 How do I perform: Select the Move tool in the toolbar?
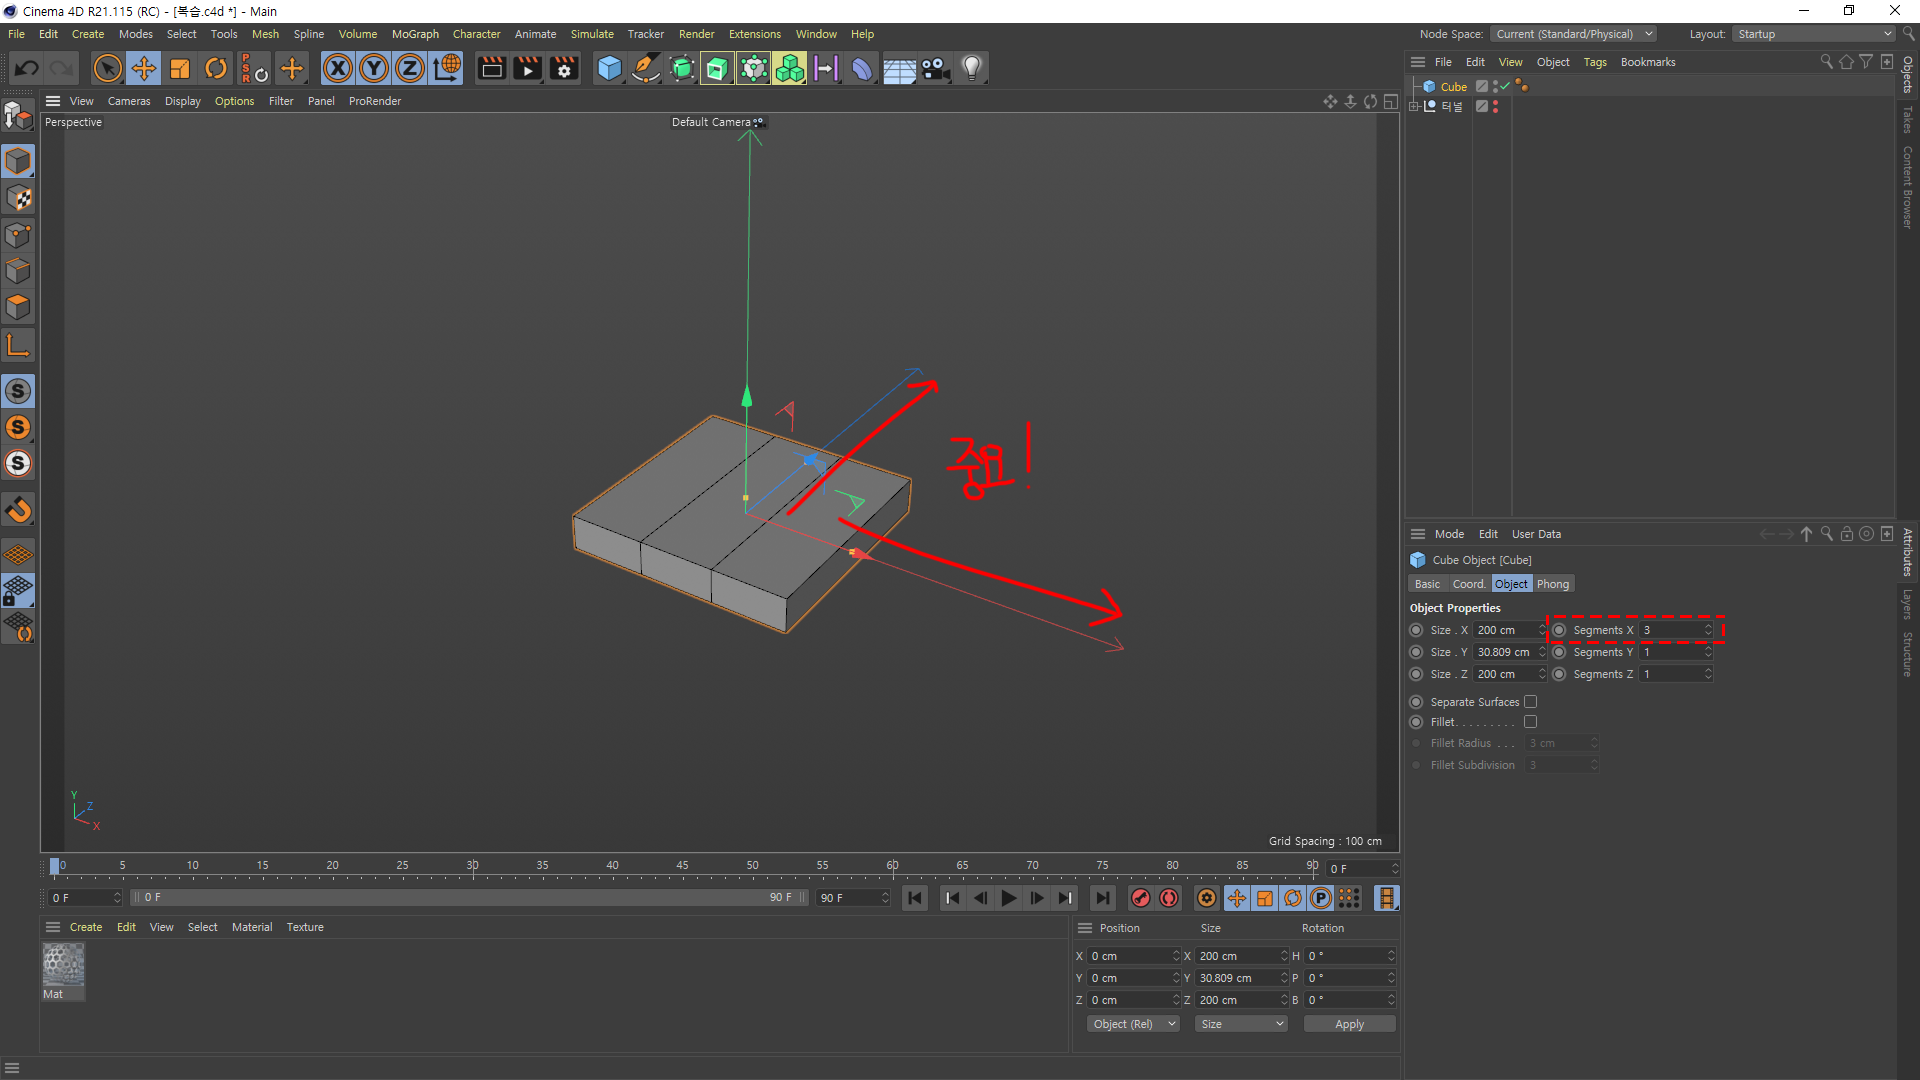144,68
